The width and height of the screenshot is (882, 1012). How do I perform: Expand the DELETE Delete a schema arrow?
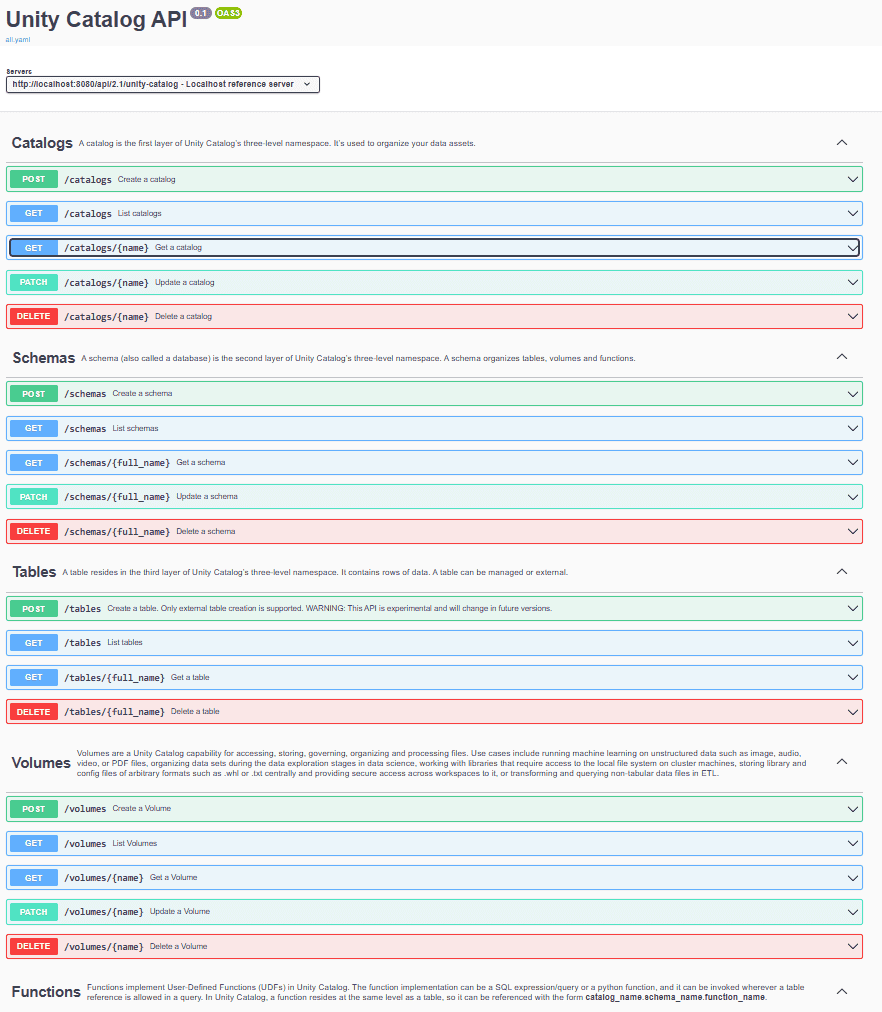tap(852, 531)
